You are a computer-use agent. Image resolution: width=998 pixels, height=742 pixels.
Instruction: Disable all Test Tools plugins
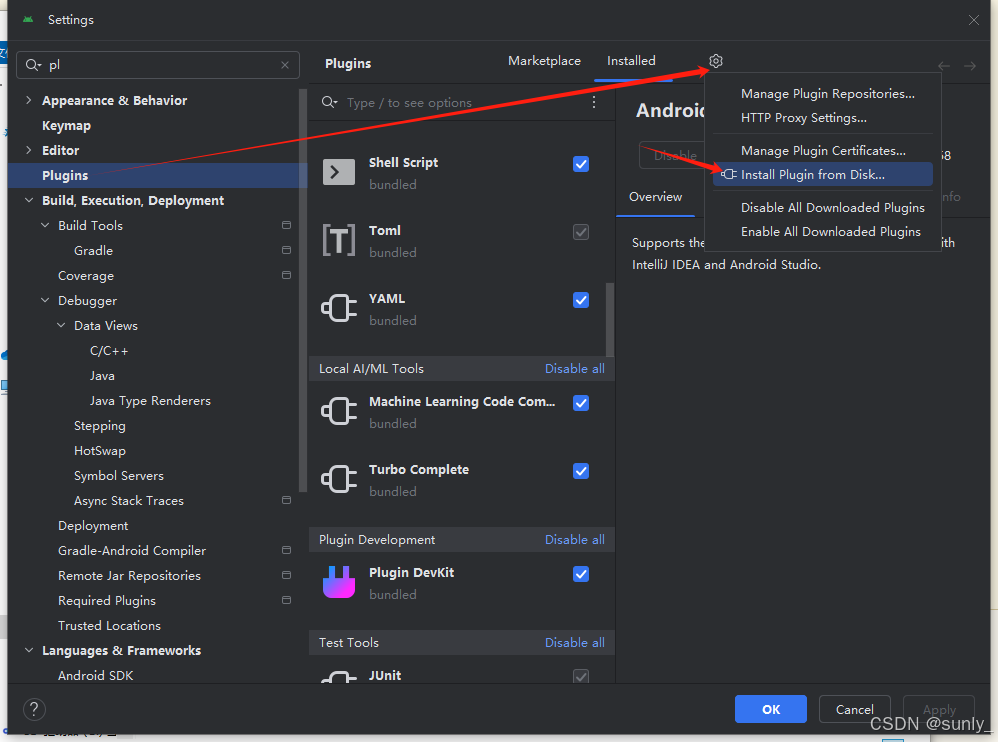[x=575, y=643]
